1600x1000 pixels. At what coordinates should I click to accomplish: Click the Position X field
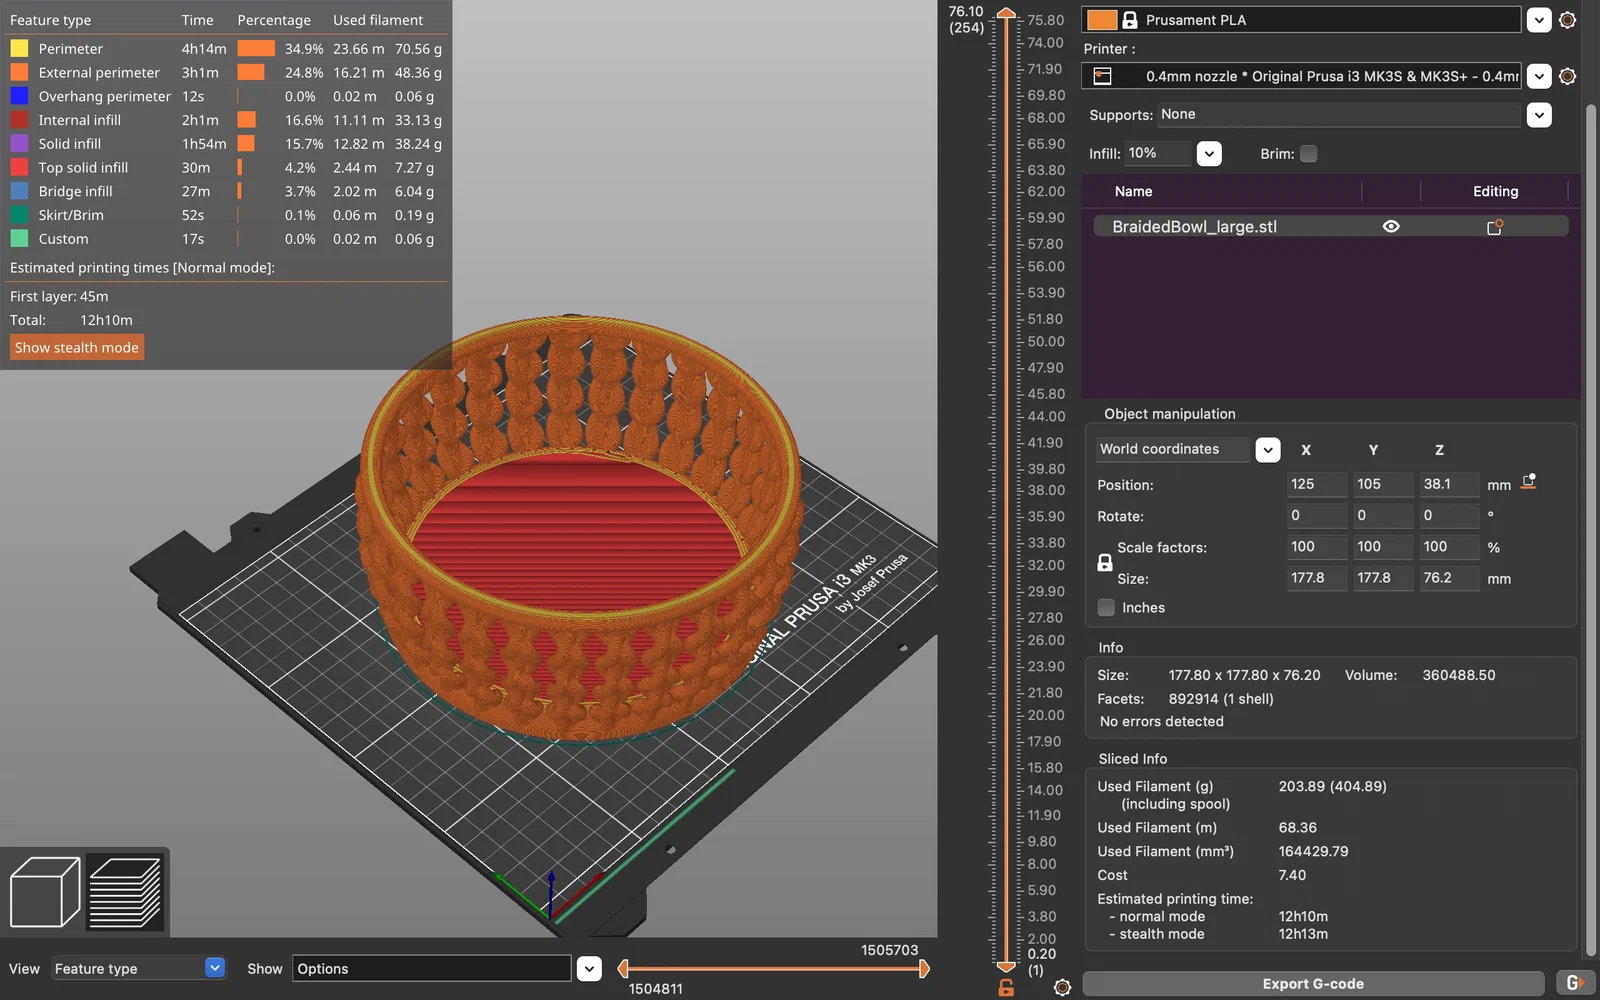click(1317, 484)
